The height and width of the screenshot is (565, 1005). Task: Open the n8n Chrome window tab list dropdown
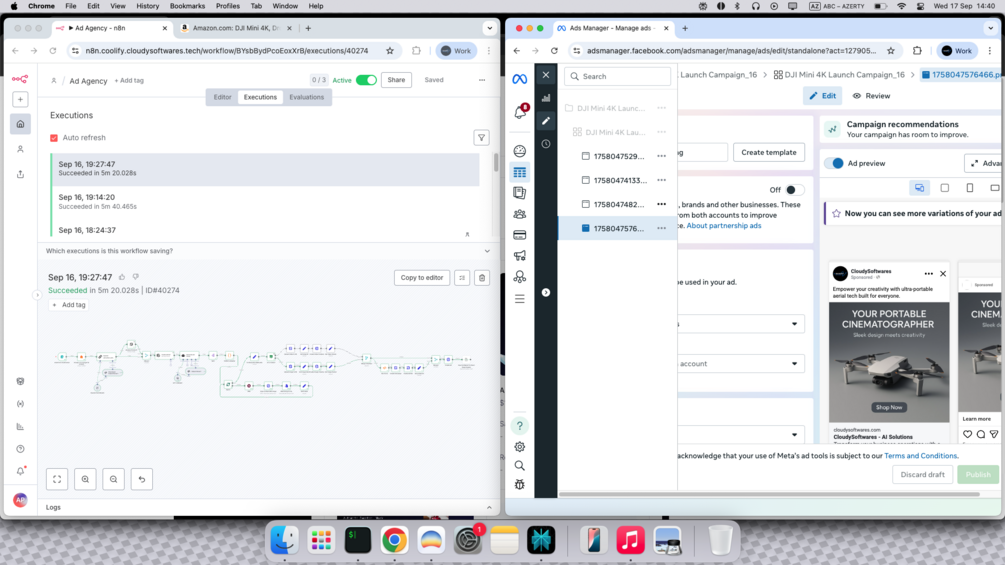click(x=490, y=28)
